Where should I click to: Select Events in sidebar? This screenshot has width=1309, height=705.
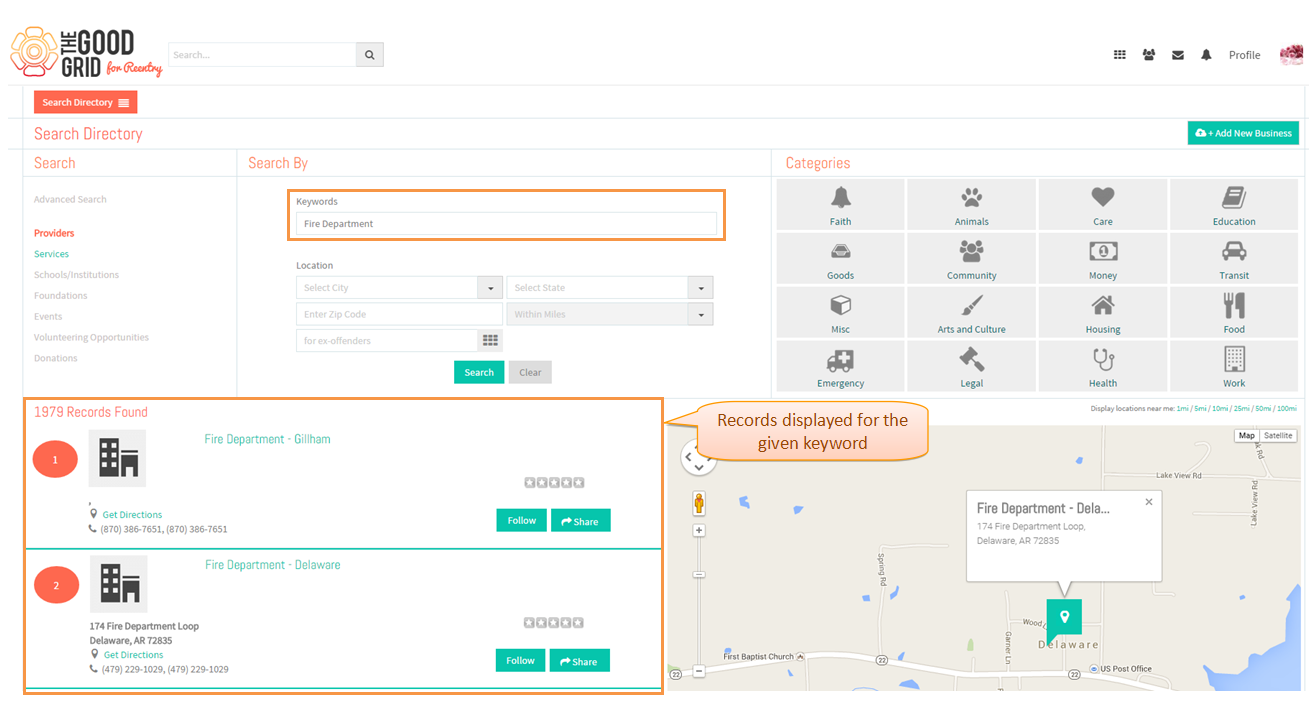48,317
